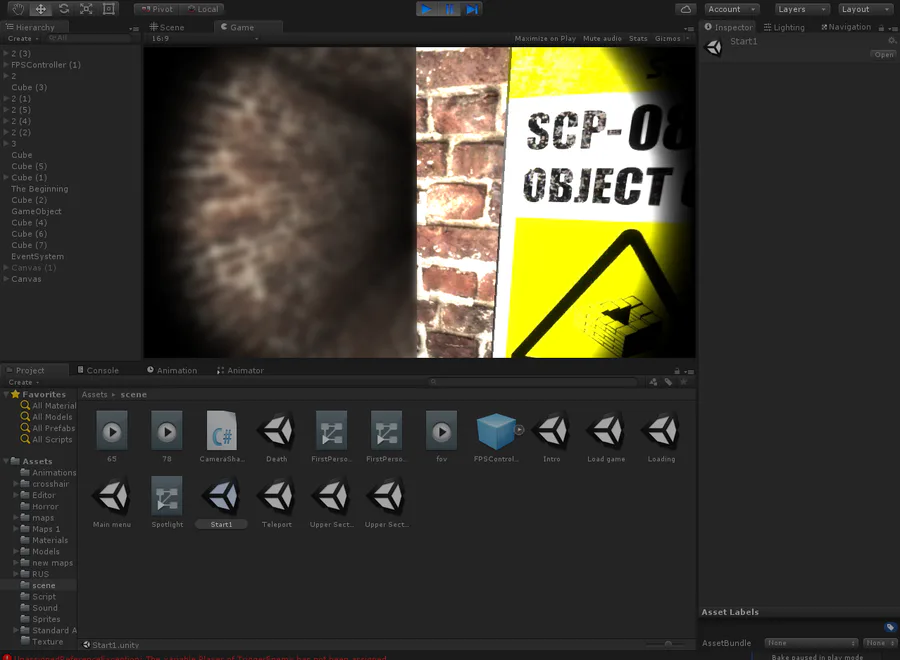The height and width of the screenshot is (660, 900).
Task: Step one frame forward
Action: point(472,9)
